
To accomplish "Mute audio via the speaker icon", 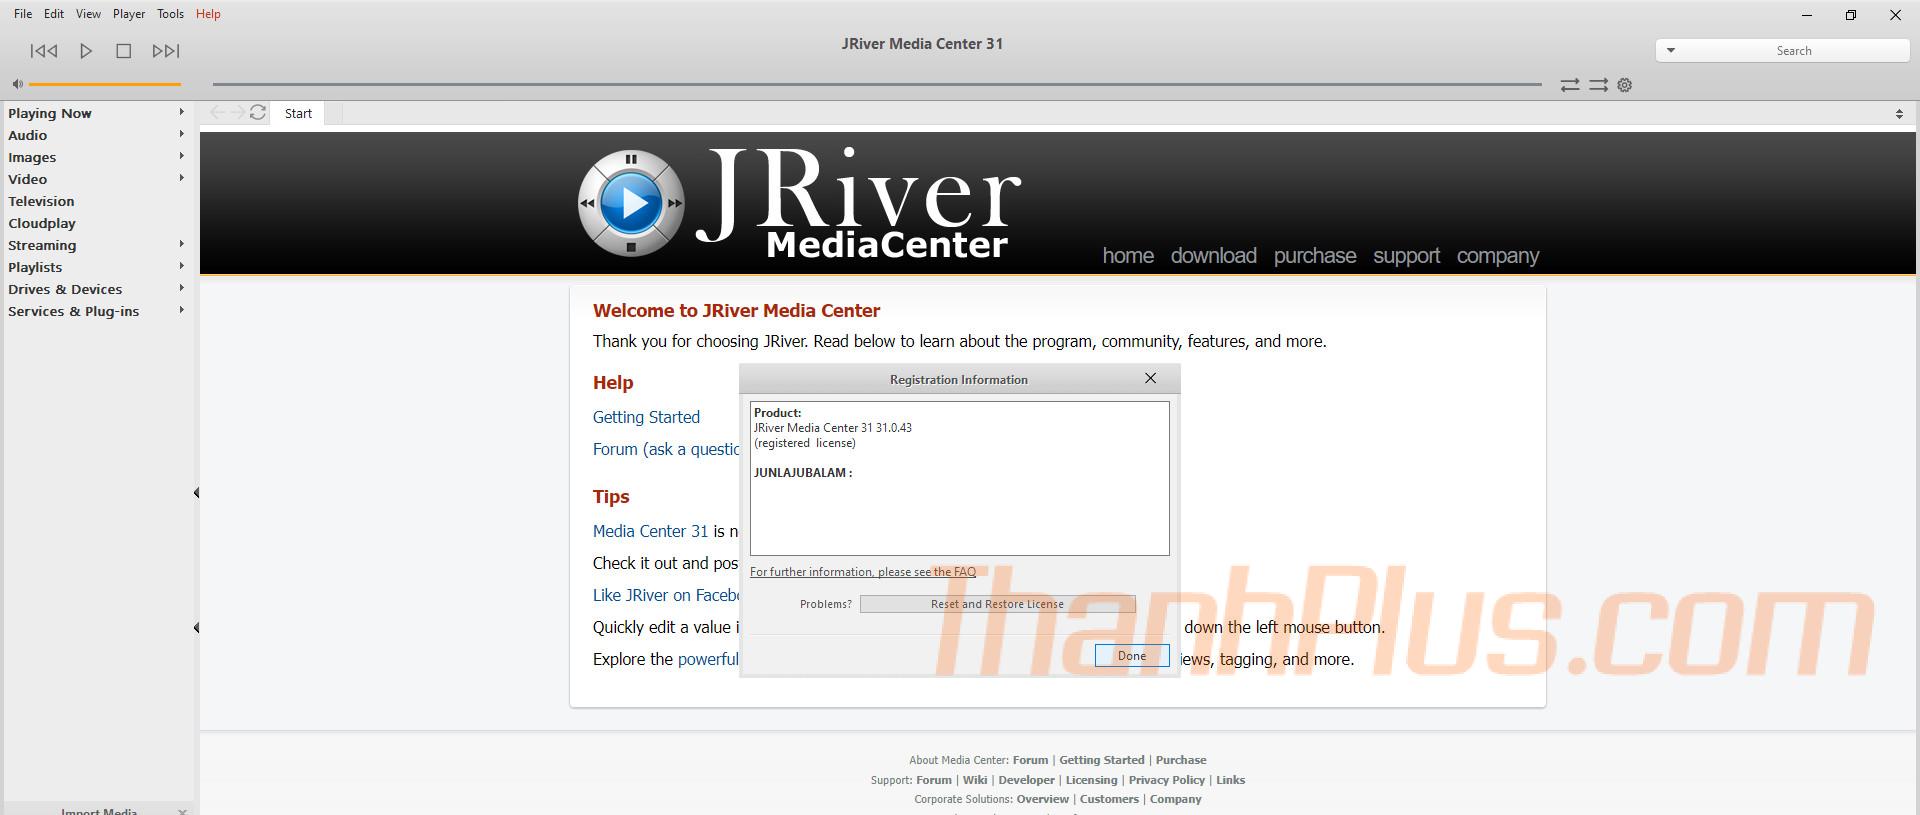I will (x=17, y=84).
